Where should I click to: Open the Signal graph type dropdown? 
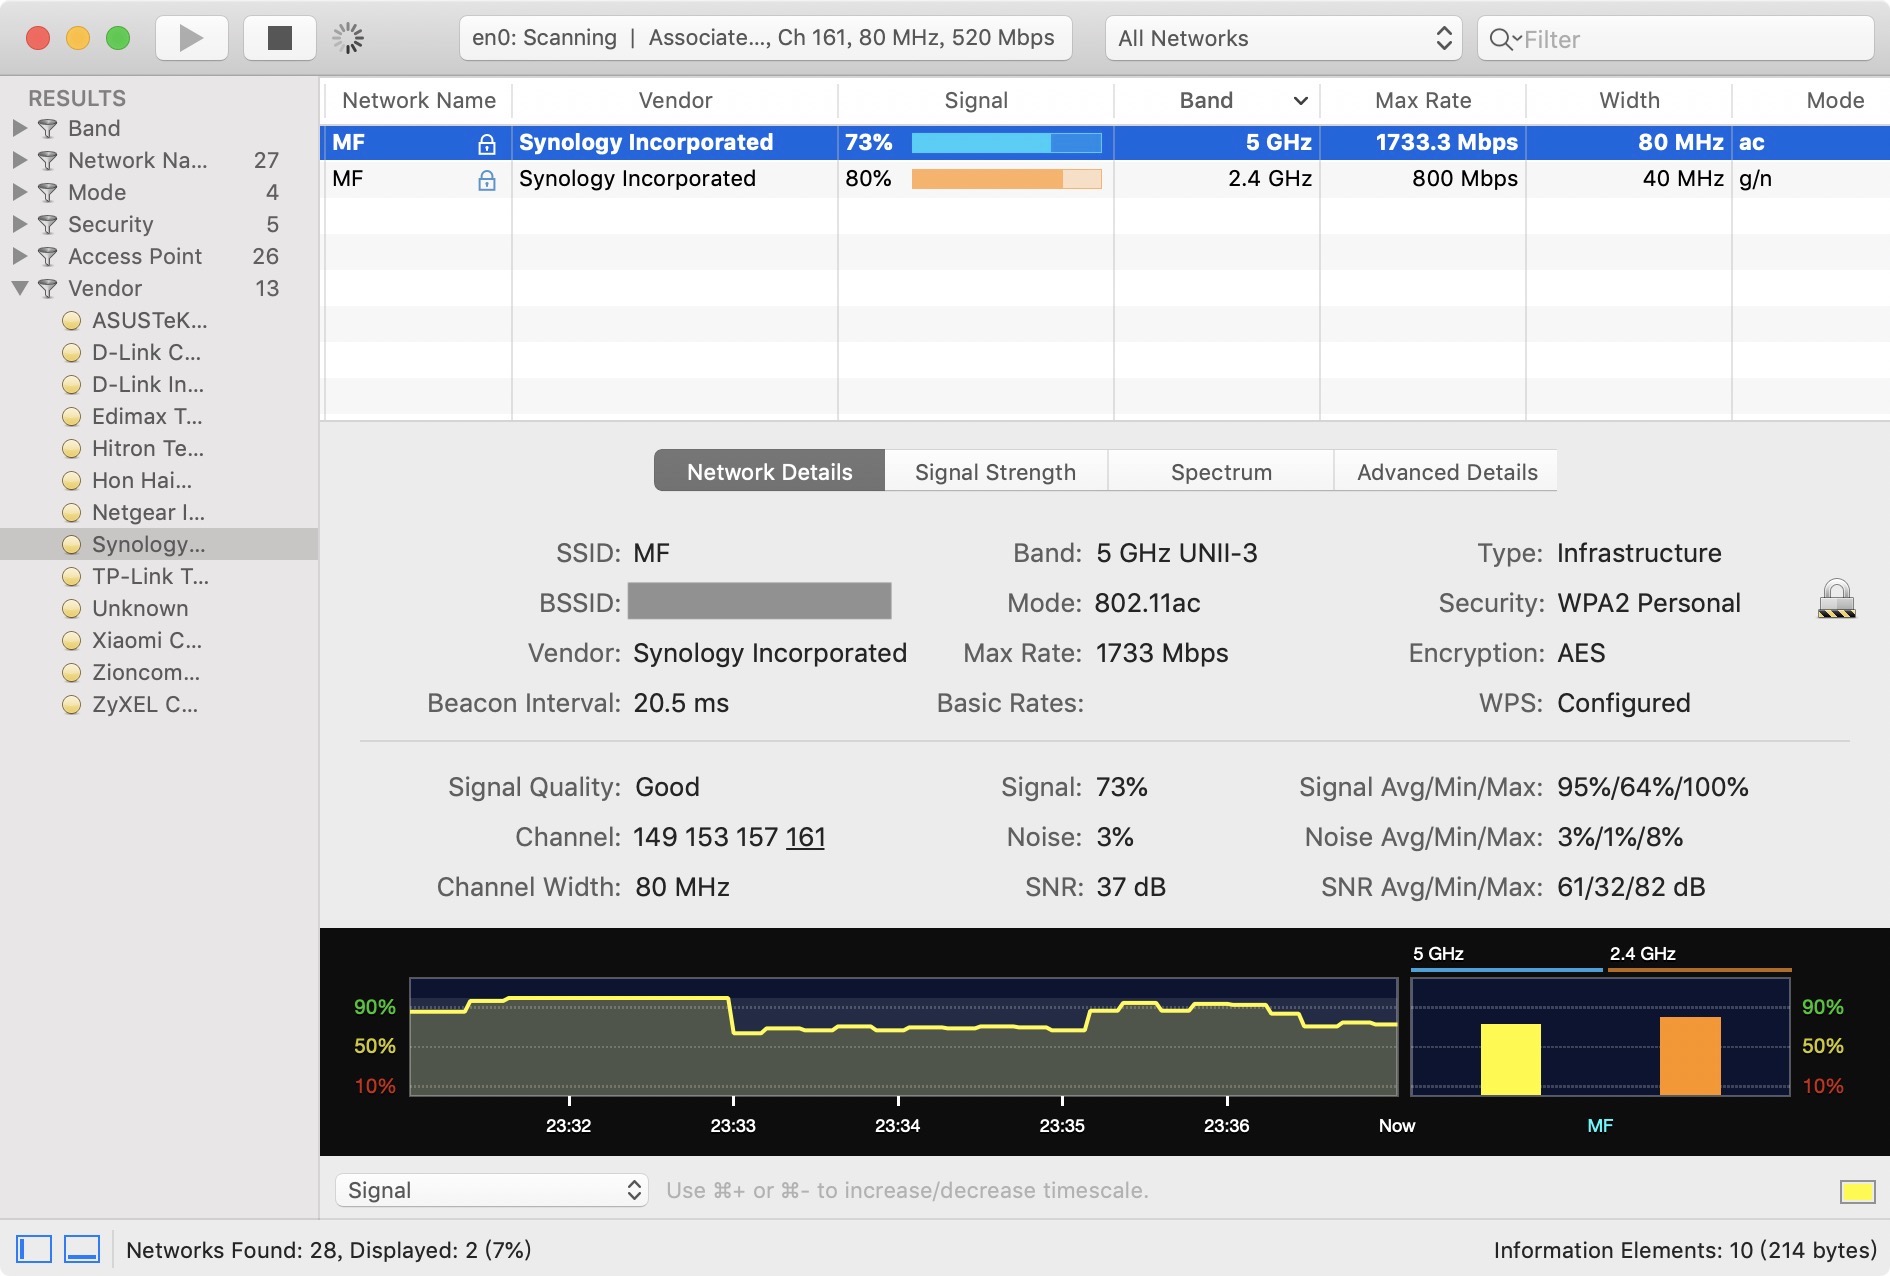tap(492, 1190)
